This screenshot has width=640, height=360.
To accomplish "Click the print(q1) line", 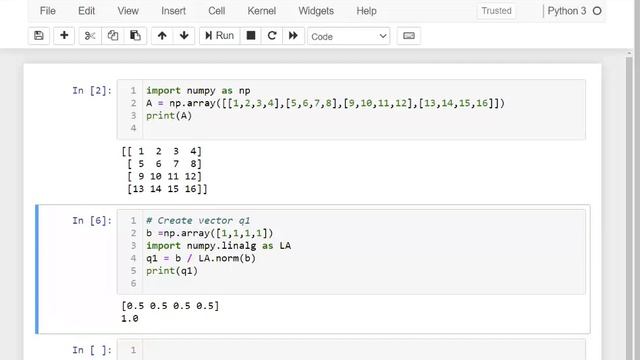I will pyautogui.click(x=172, y=271).
